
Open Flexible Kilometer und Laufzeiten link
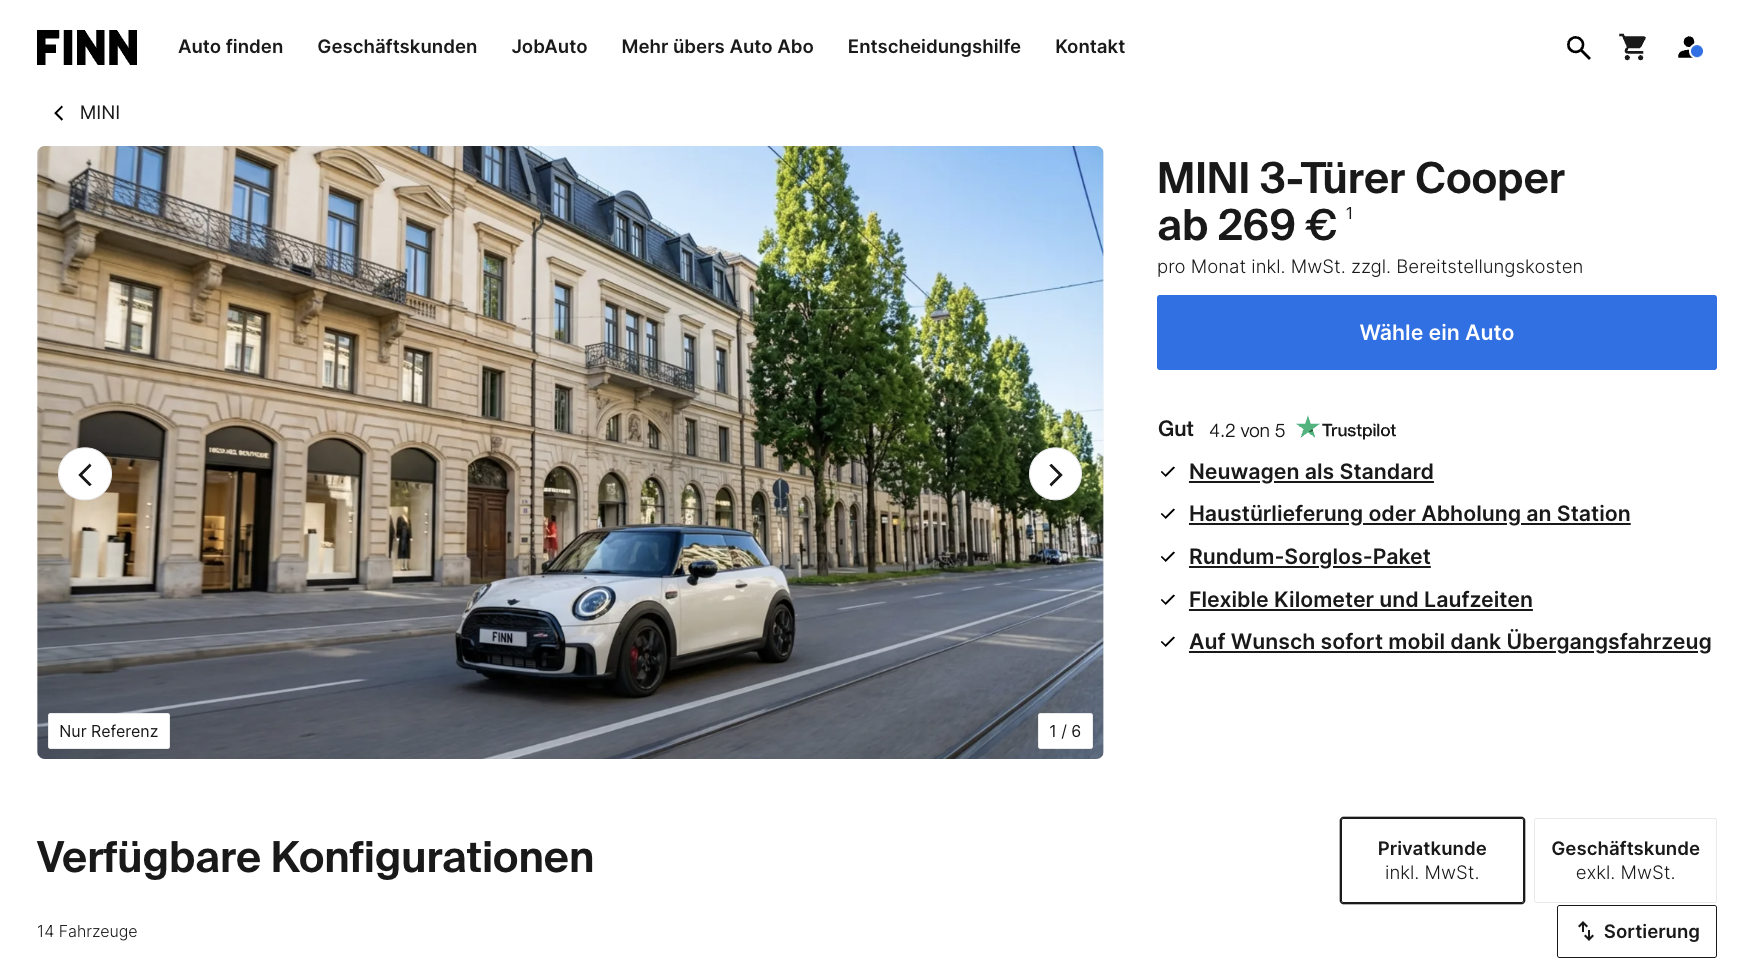[x=1360, y=600]
